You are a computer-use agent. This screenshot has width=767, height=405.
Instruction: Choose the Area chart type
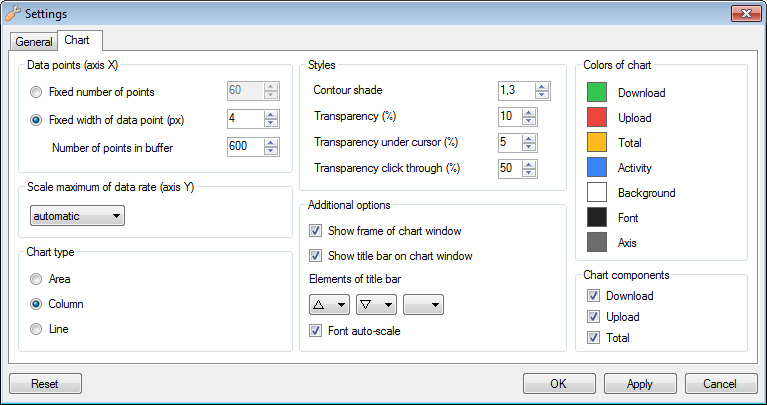(37, 279)
